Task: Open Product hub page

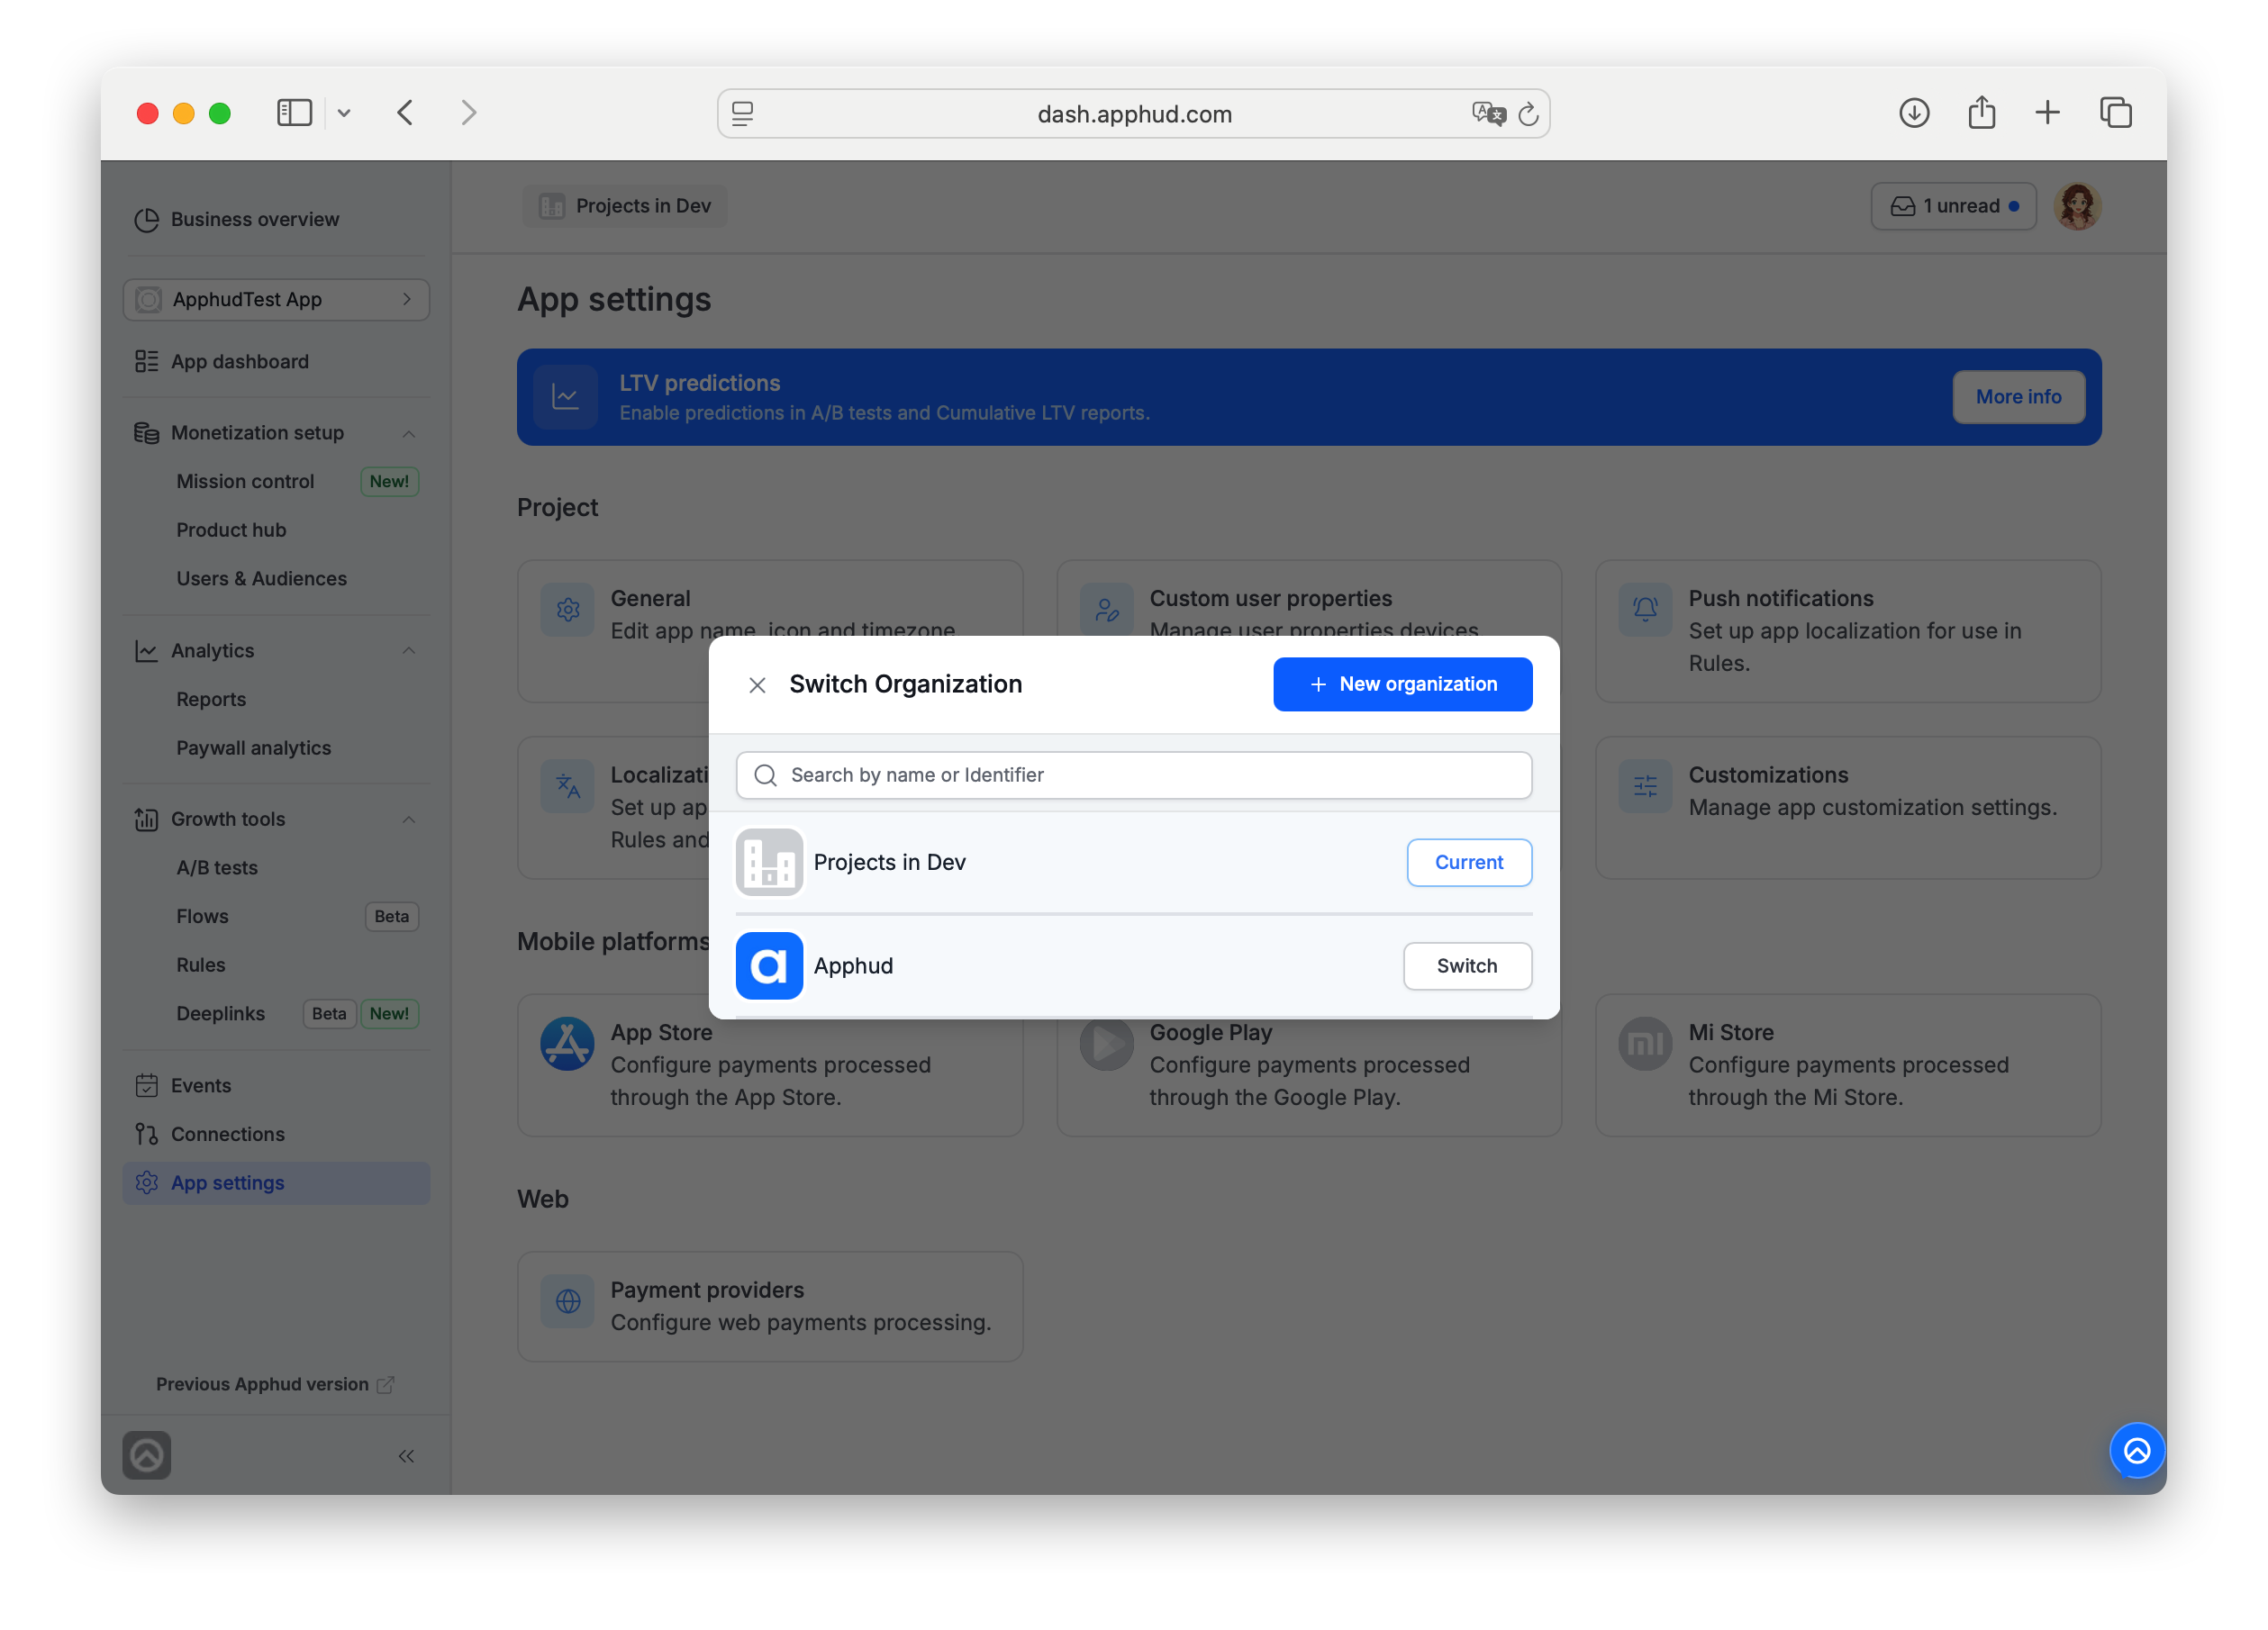Action: pyautogui.click(x=231, y=530)
